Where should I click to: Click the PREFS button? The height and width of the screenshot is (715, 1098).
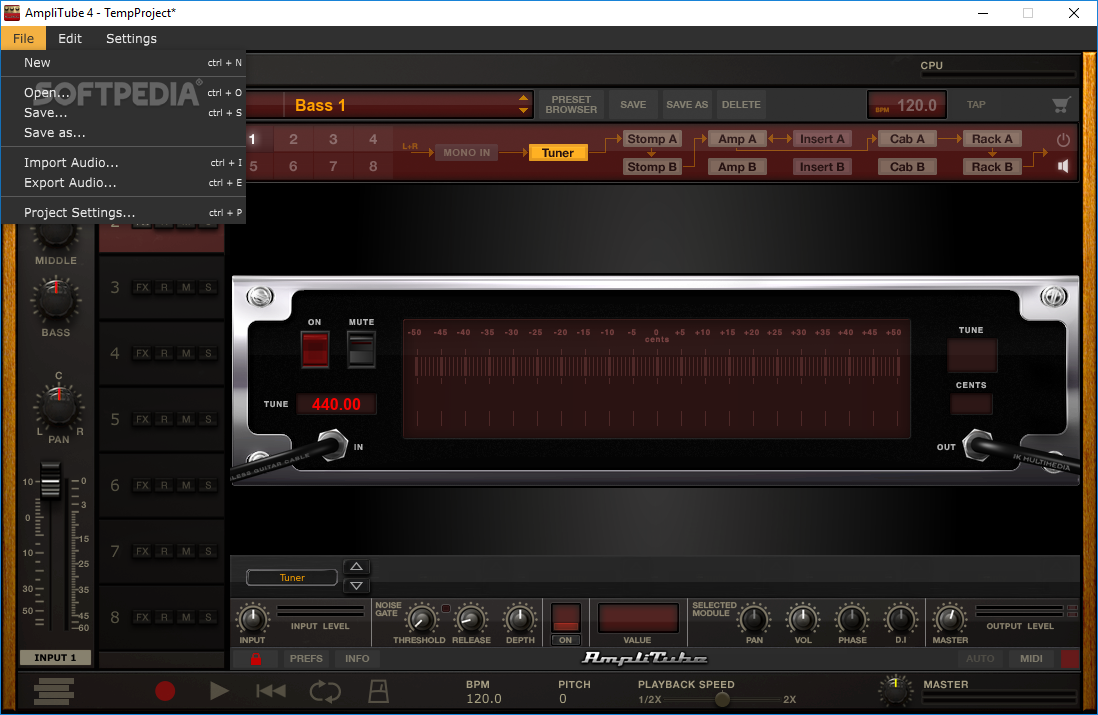click(306, 658)
